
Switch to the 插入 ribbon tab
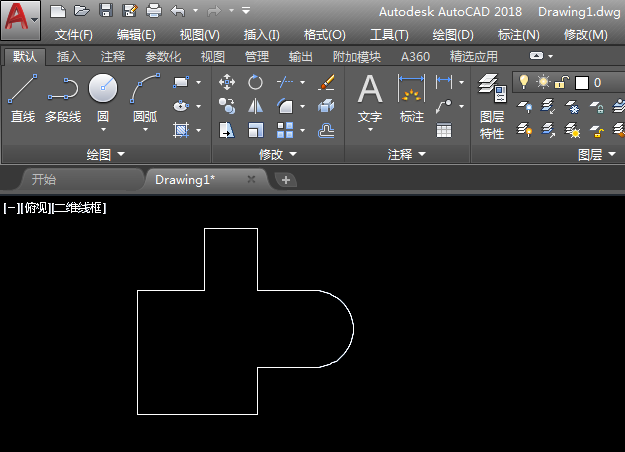[x=69, y=57]
